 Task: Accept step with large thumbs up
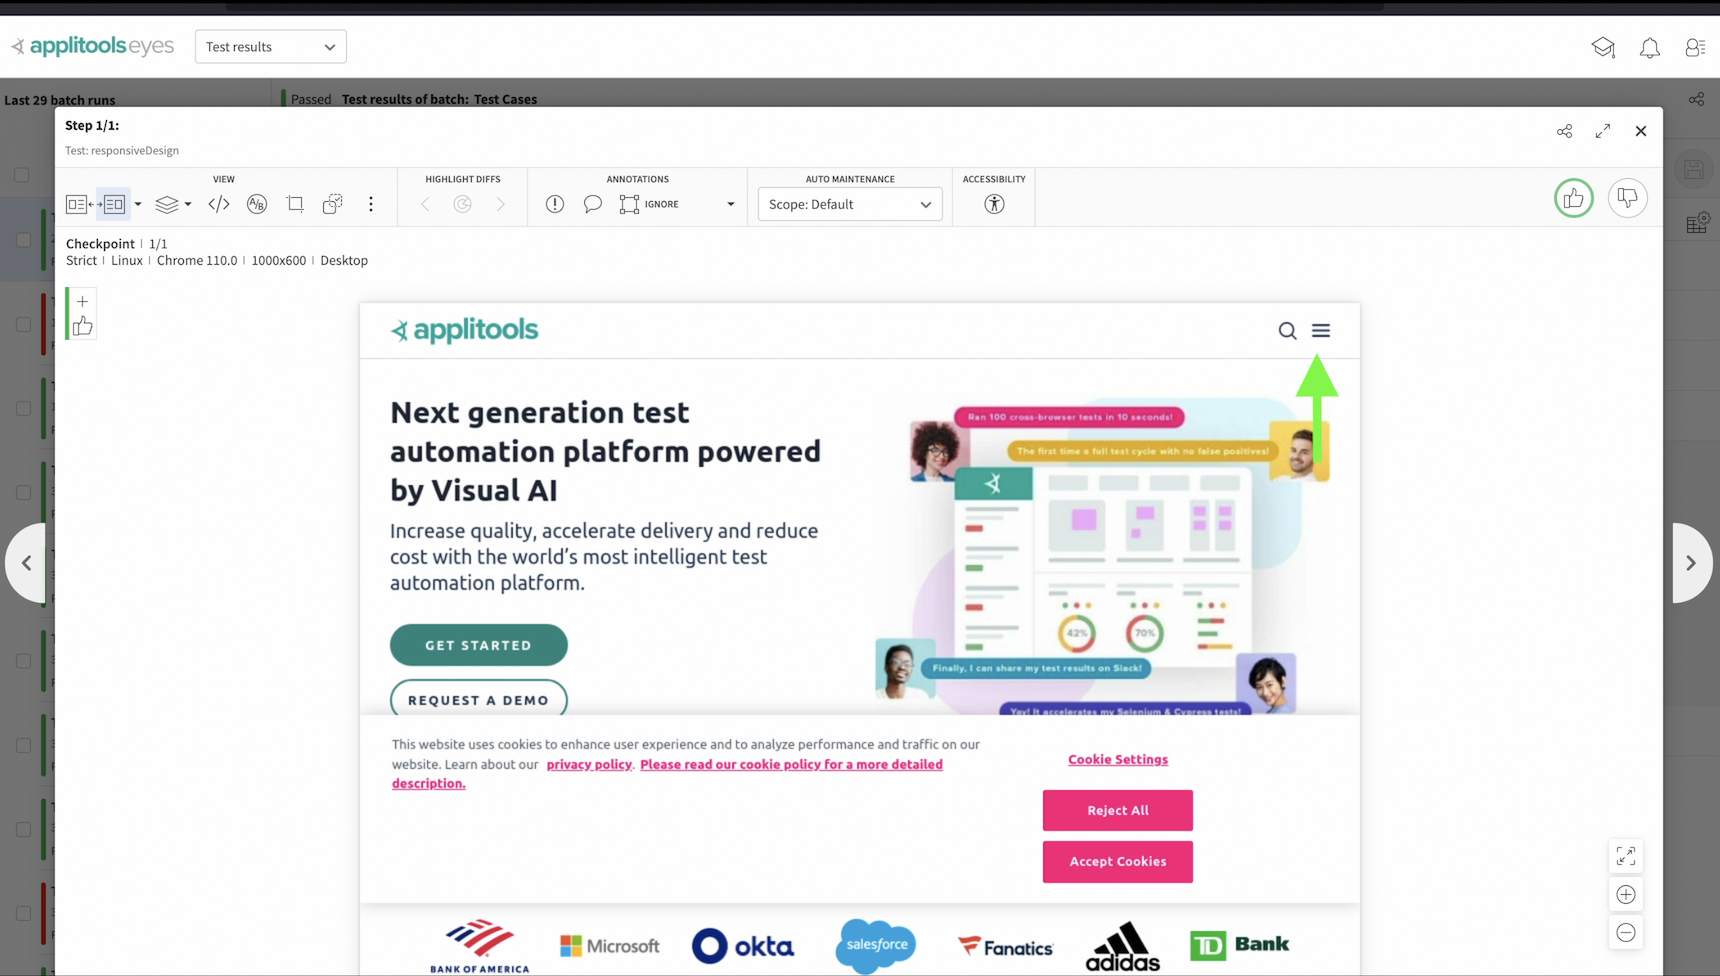click(1574, 198)
